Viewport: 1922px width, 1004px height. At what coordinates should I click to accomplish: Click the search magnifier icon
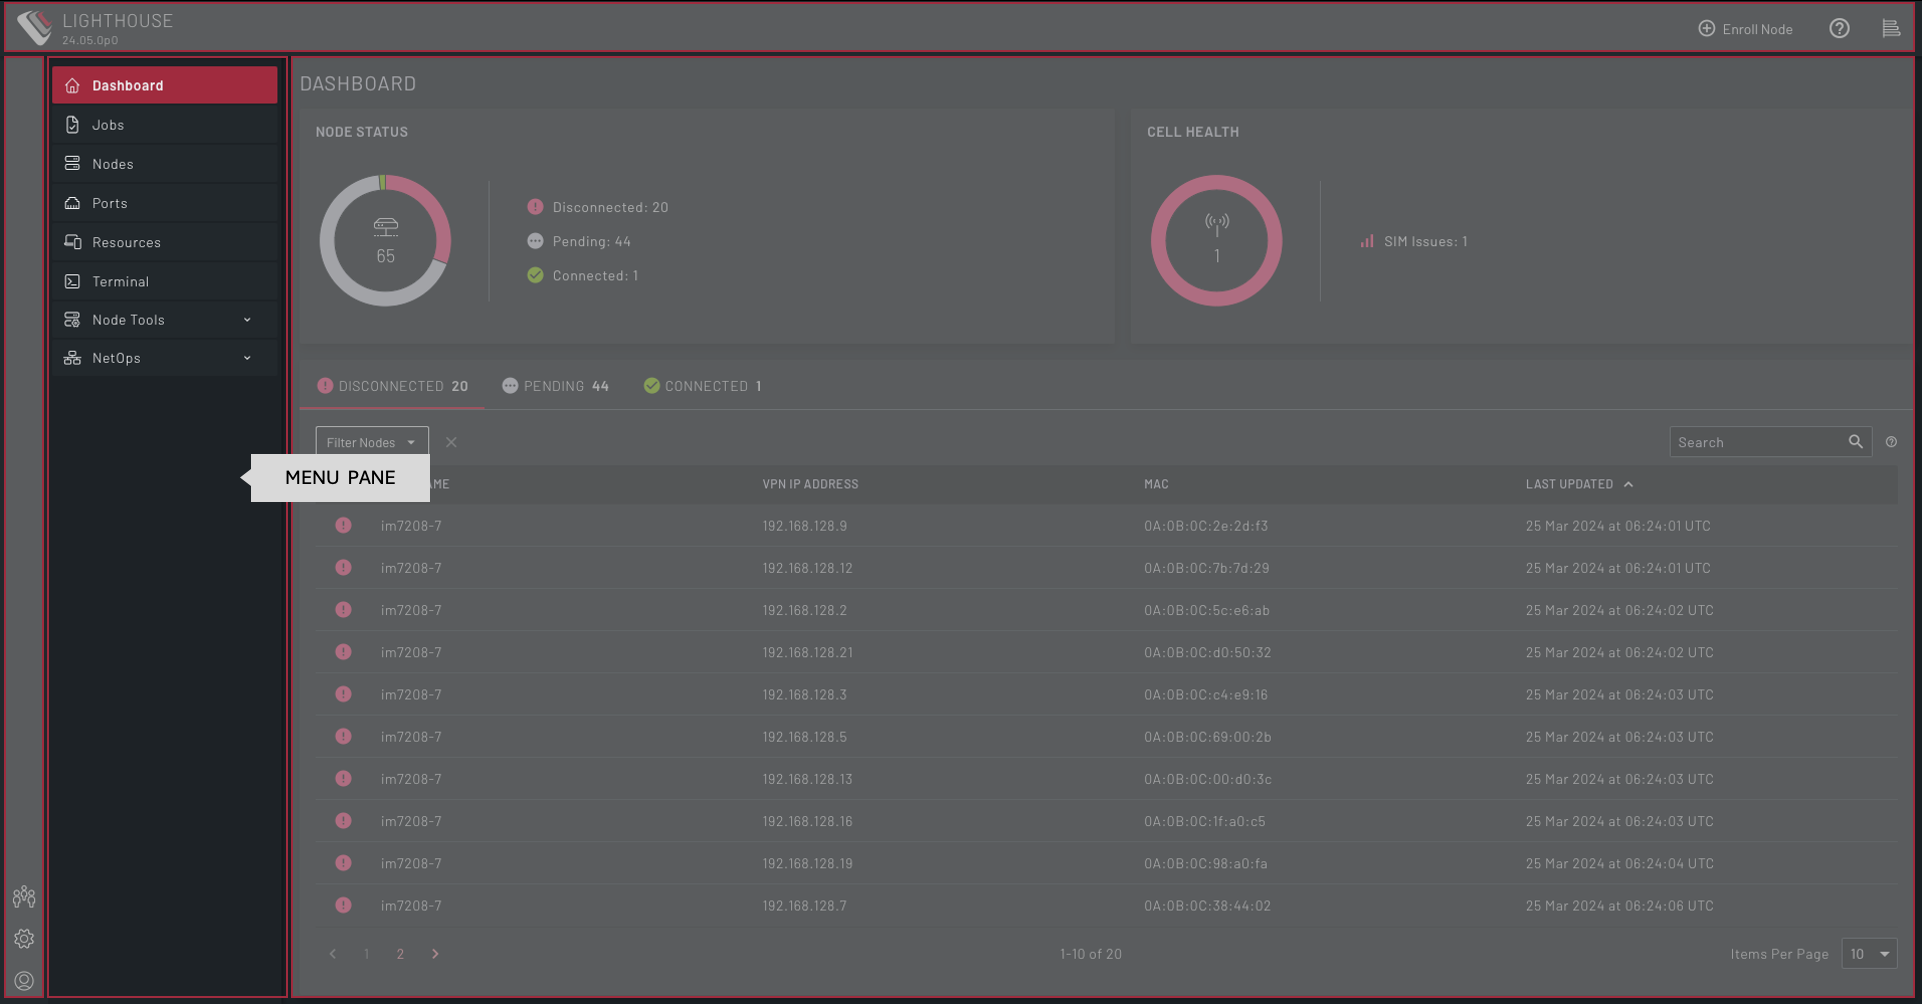(1855, 442)
